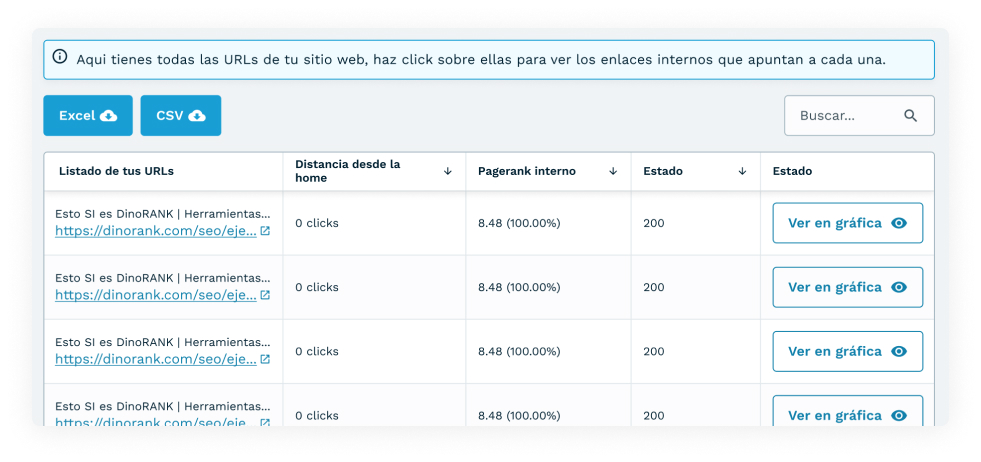Sort by Distancia desde la home arrow
The height and width of the screenshot is (462, 981).
point(447,171)
